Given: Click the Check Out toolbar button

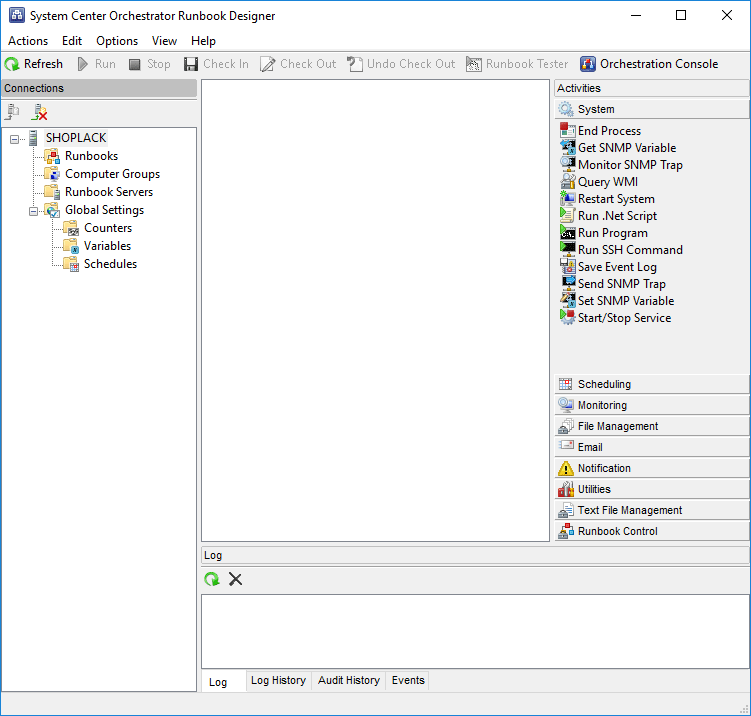Looking at the screenshot, I should 298,64.
